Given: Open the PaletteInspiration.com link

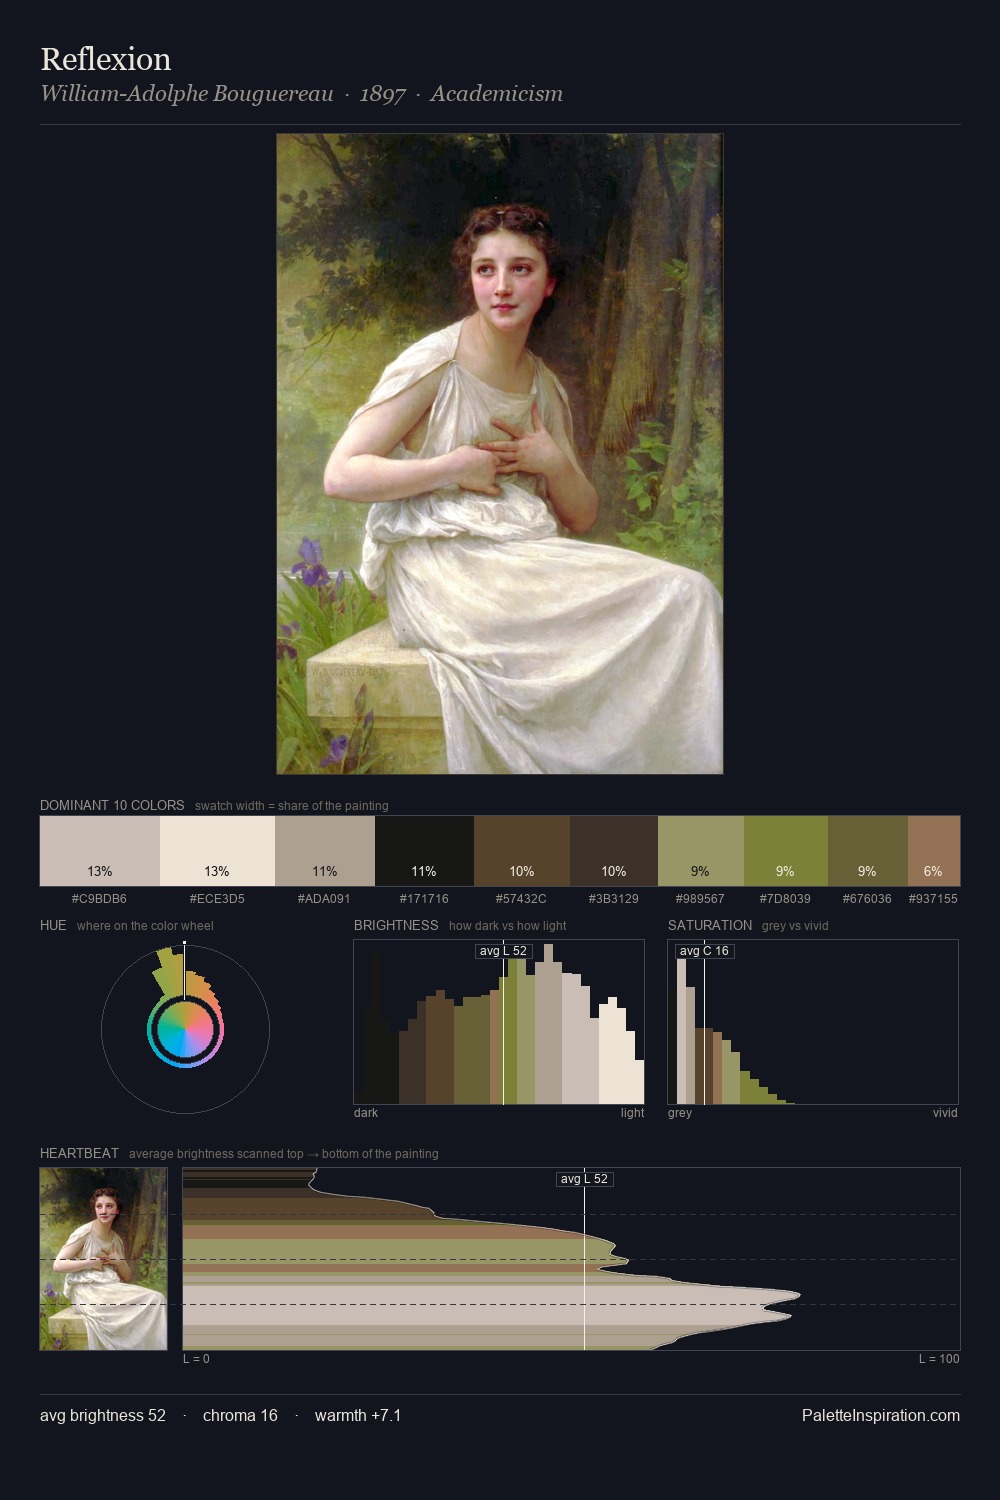Looking at the screenshot, I should 881,1415.
